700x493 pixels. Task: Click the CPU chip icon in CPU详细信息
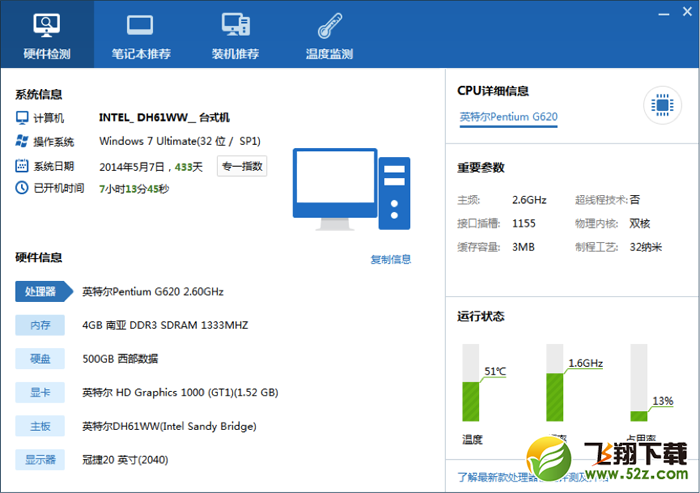tap(662, 105)
